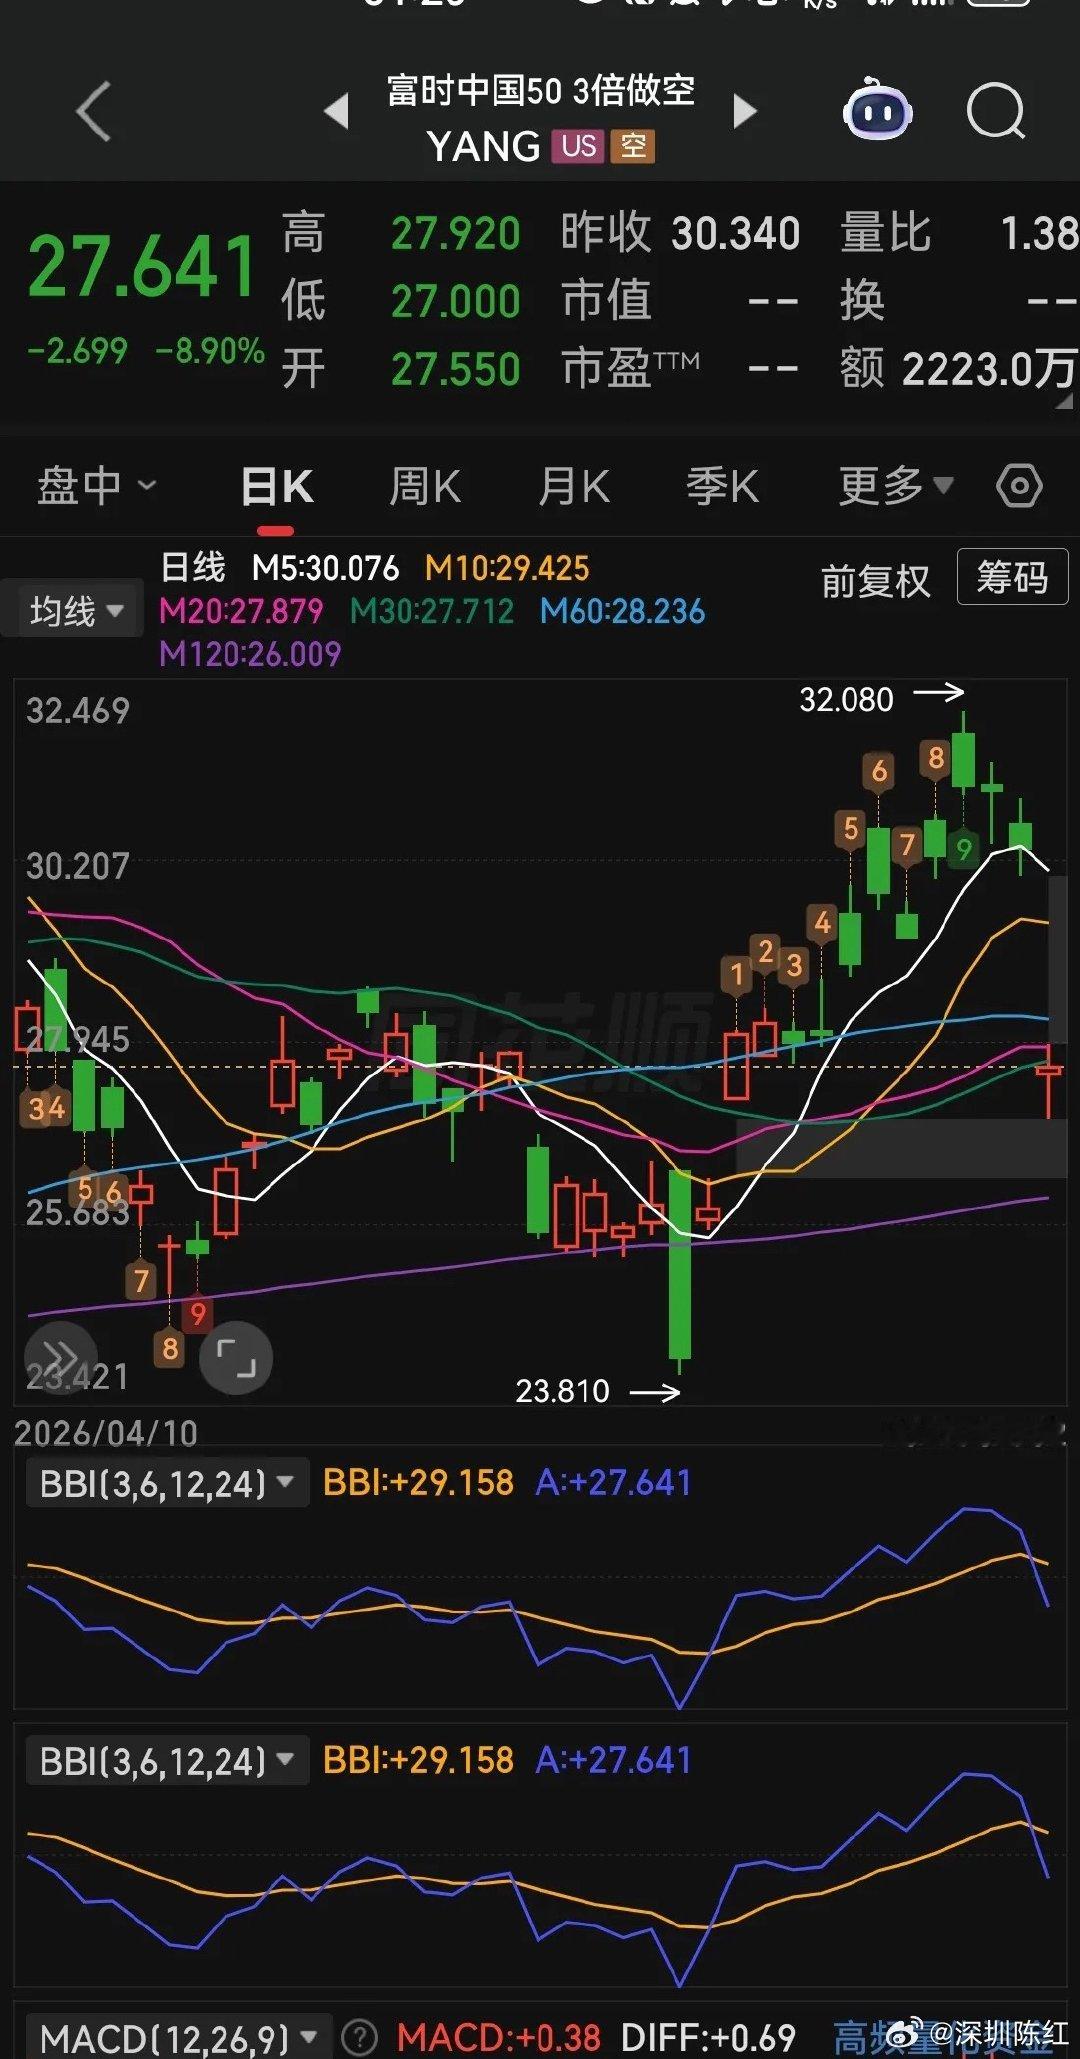Open the first BBI(3,6,12,24) indicator dropdown
The image size is (1080, 2059).
click(166, 1482)
